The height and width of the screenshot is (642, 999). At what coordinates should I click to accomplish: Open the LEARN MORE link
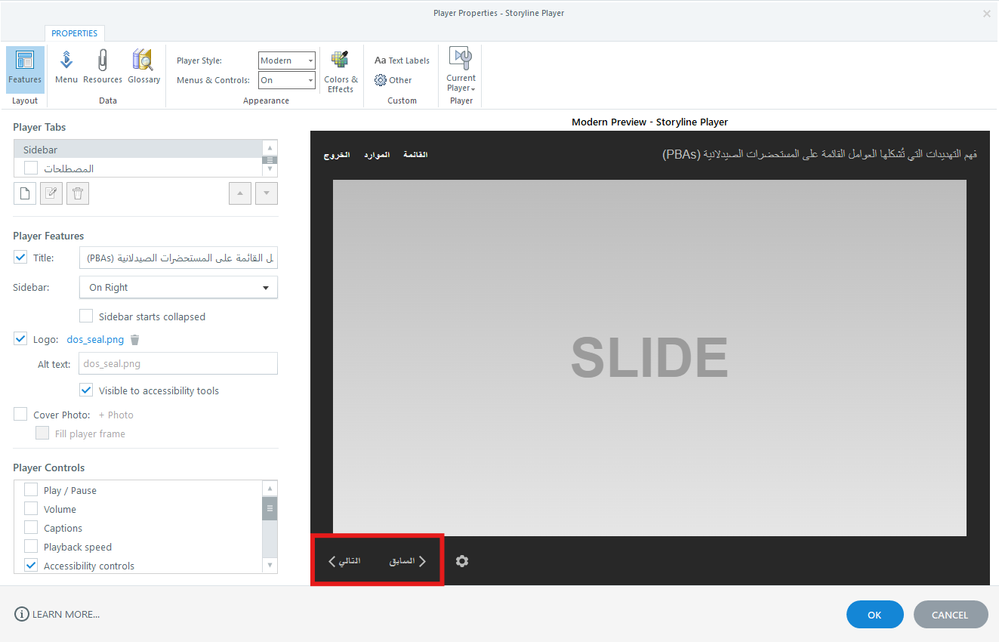pos(58,614)
